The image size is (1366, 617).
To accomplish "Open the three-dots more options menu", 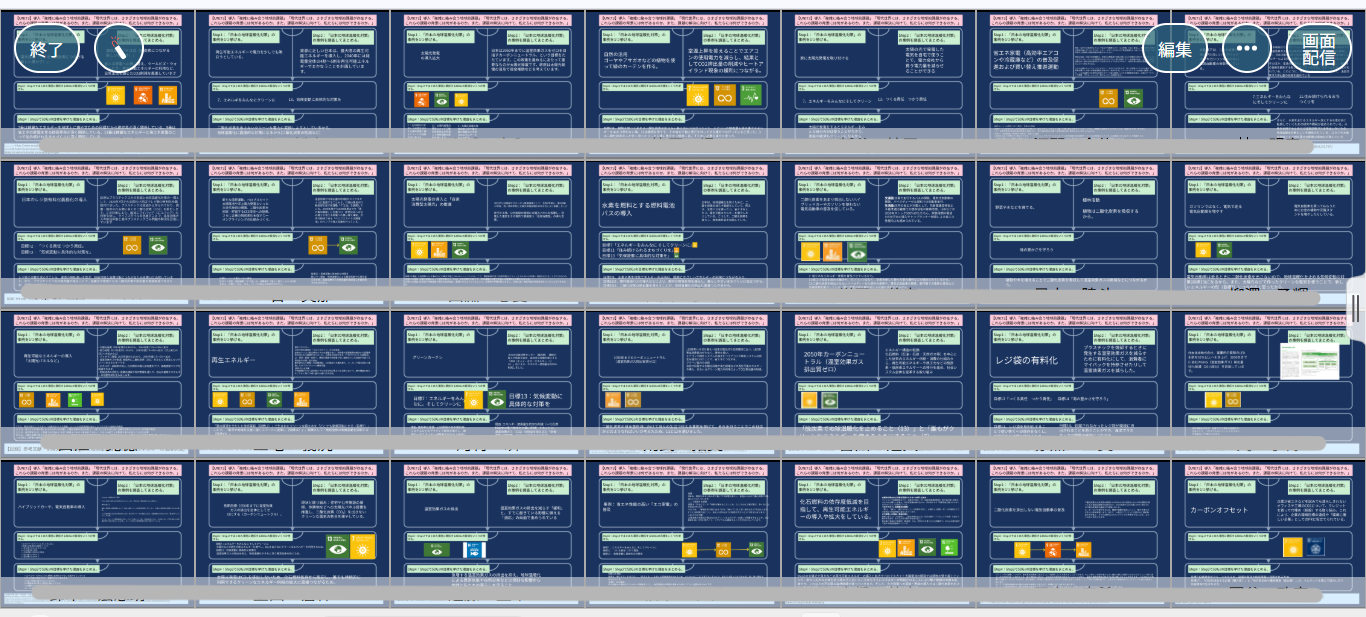I will pyautogui.click(x=1247, y=48).
